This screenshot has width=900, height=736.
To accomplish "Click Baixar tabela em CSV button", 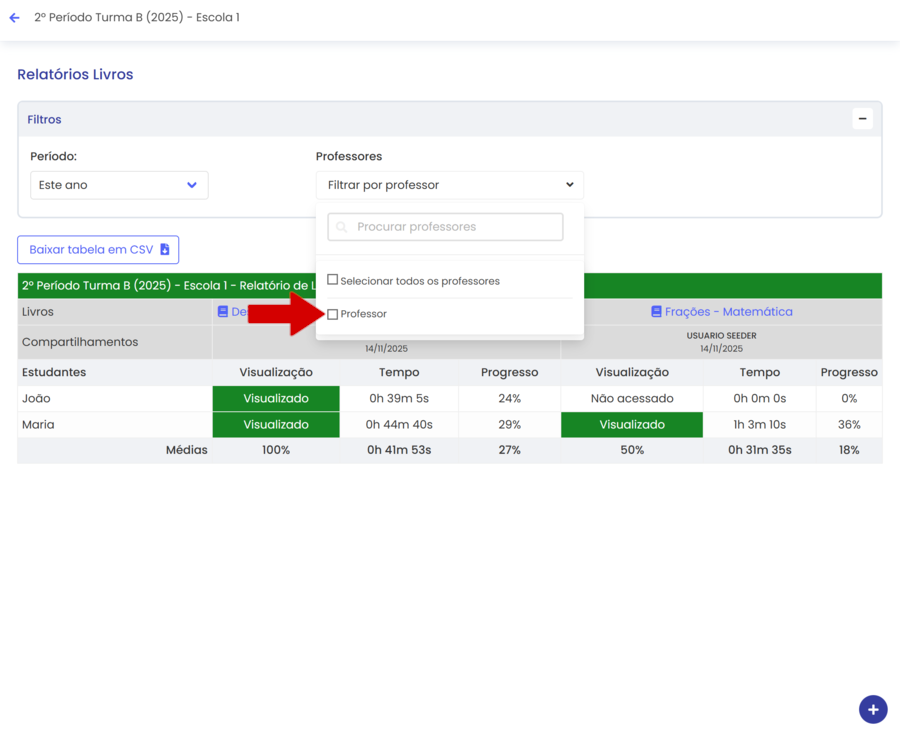I will (x=98, y=250).
